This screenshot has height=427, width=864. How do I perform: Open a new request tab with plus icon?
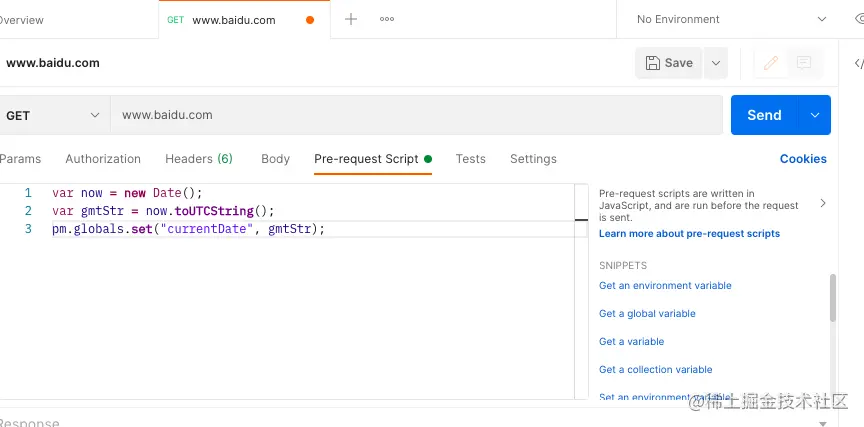[351, 19]
